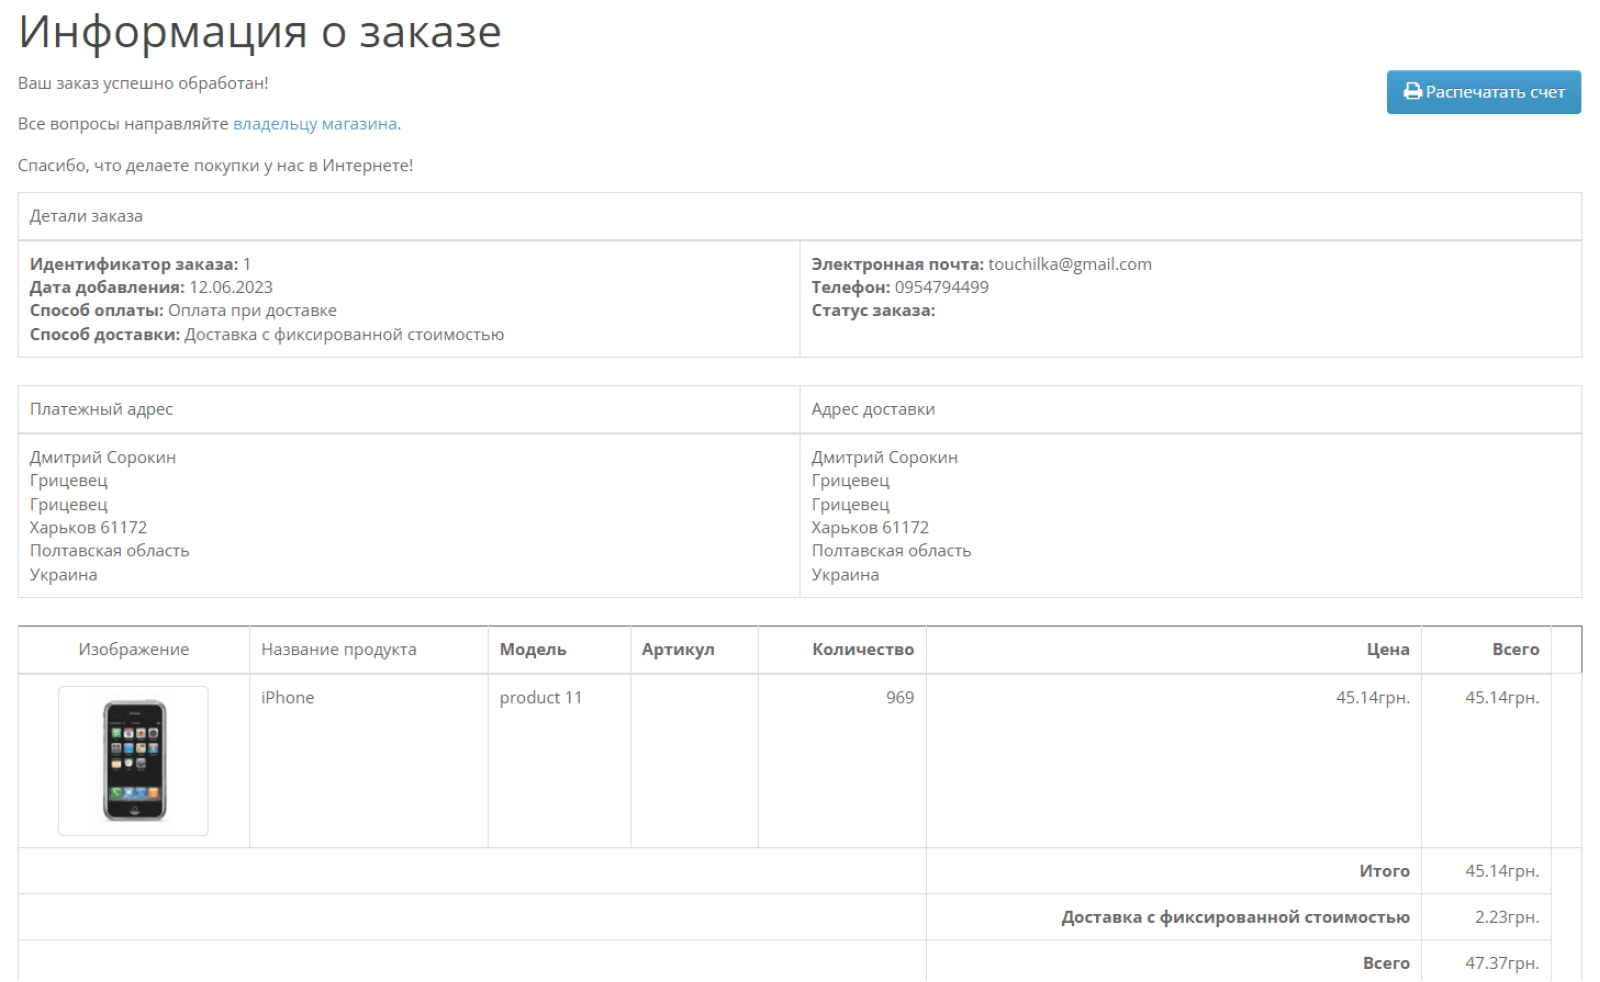Click the Артикул column header

click(694, 649)
